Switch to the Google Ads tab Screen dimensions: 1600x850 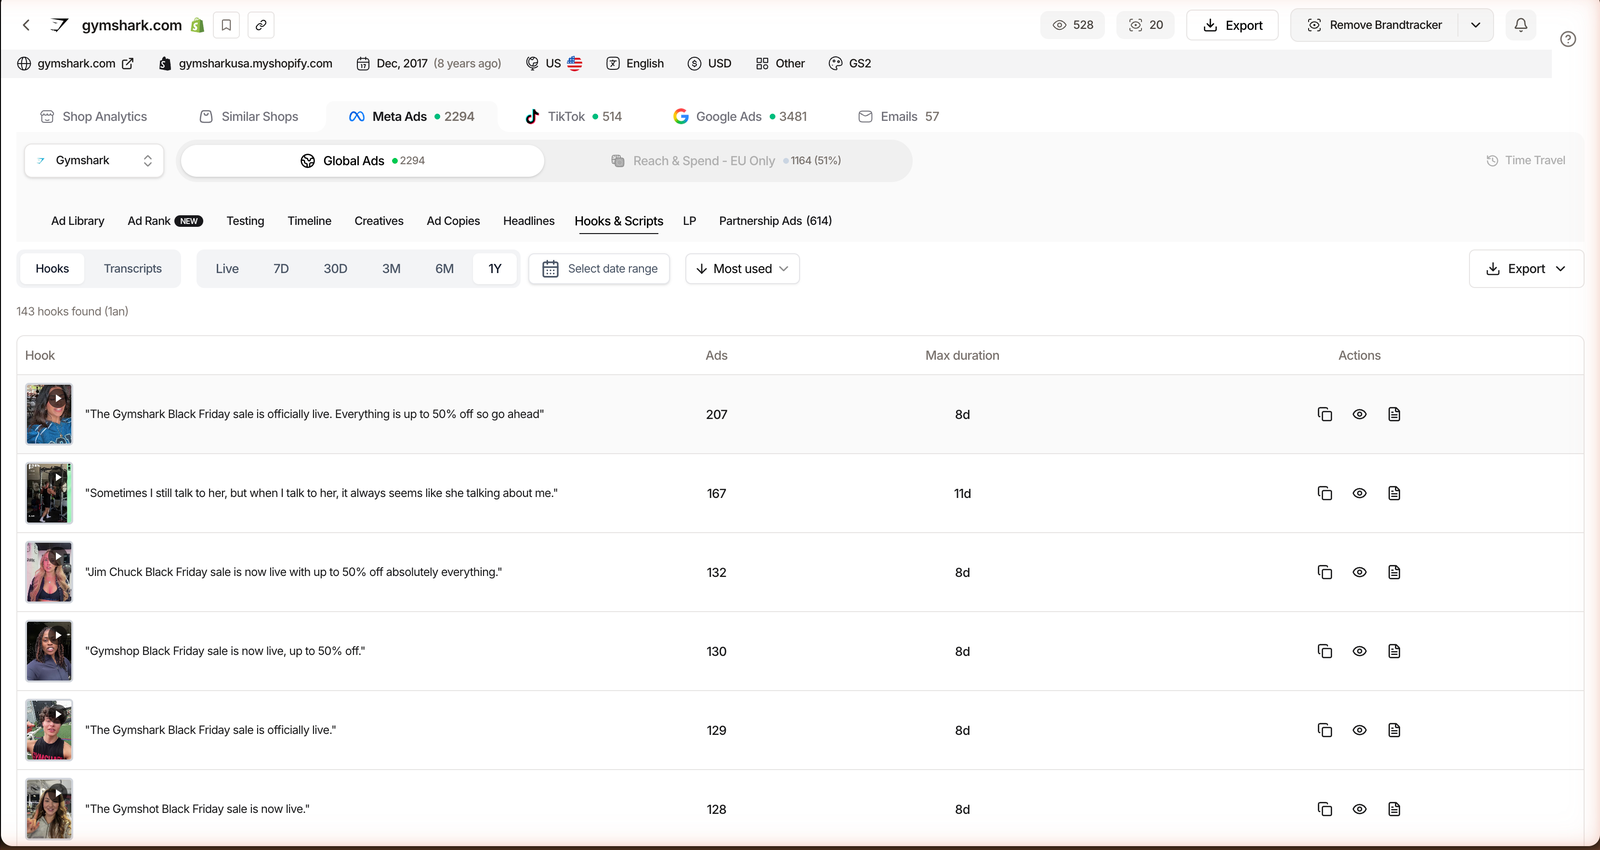point(740,116)
